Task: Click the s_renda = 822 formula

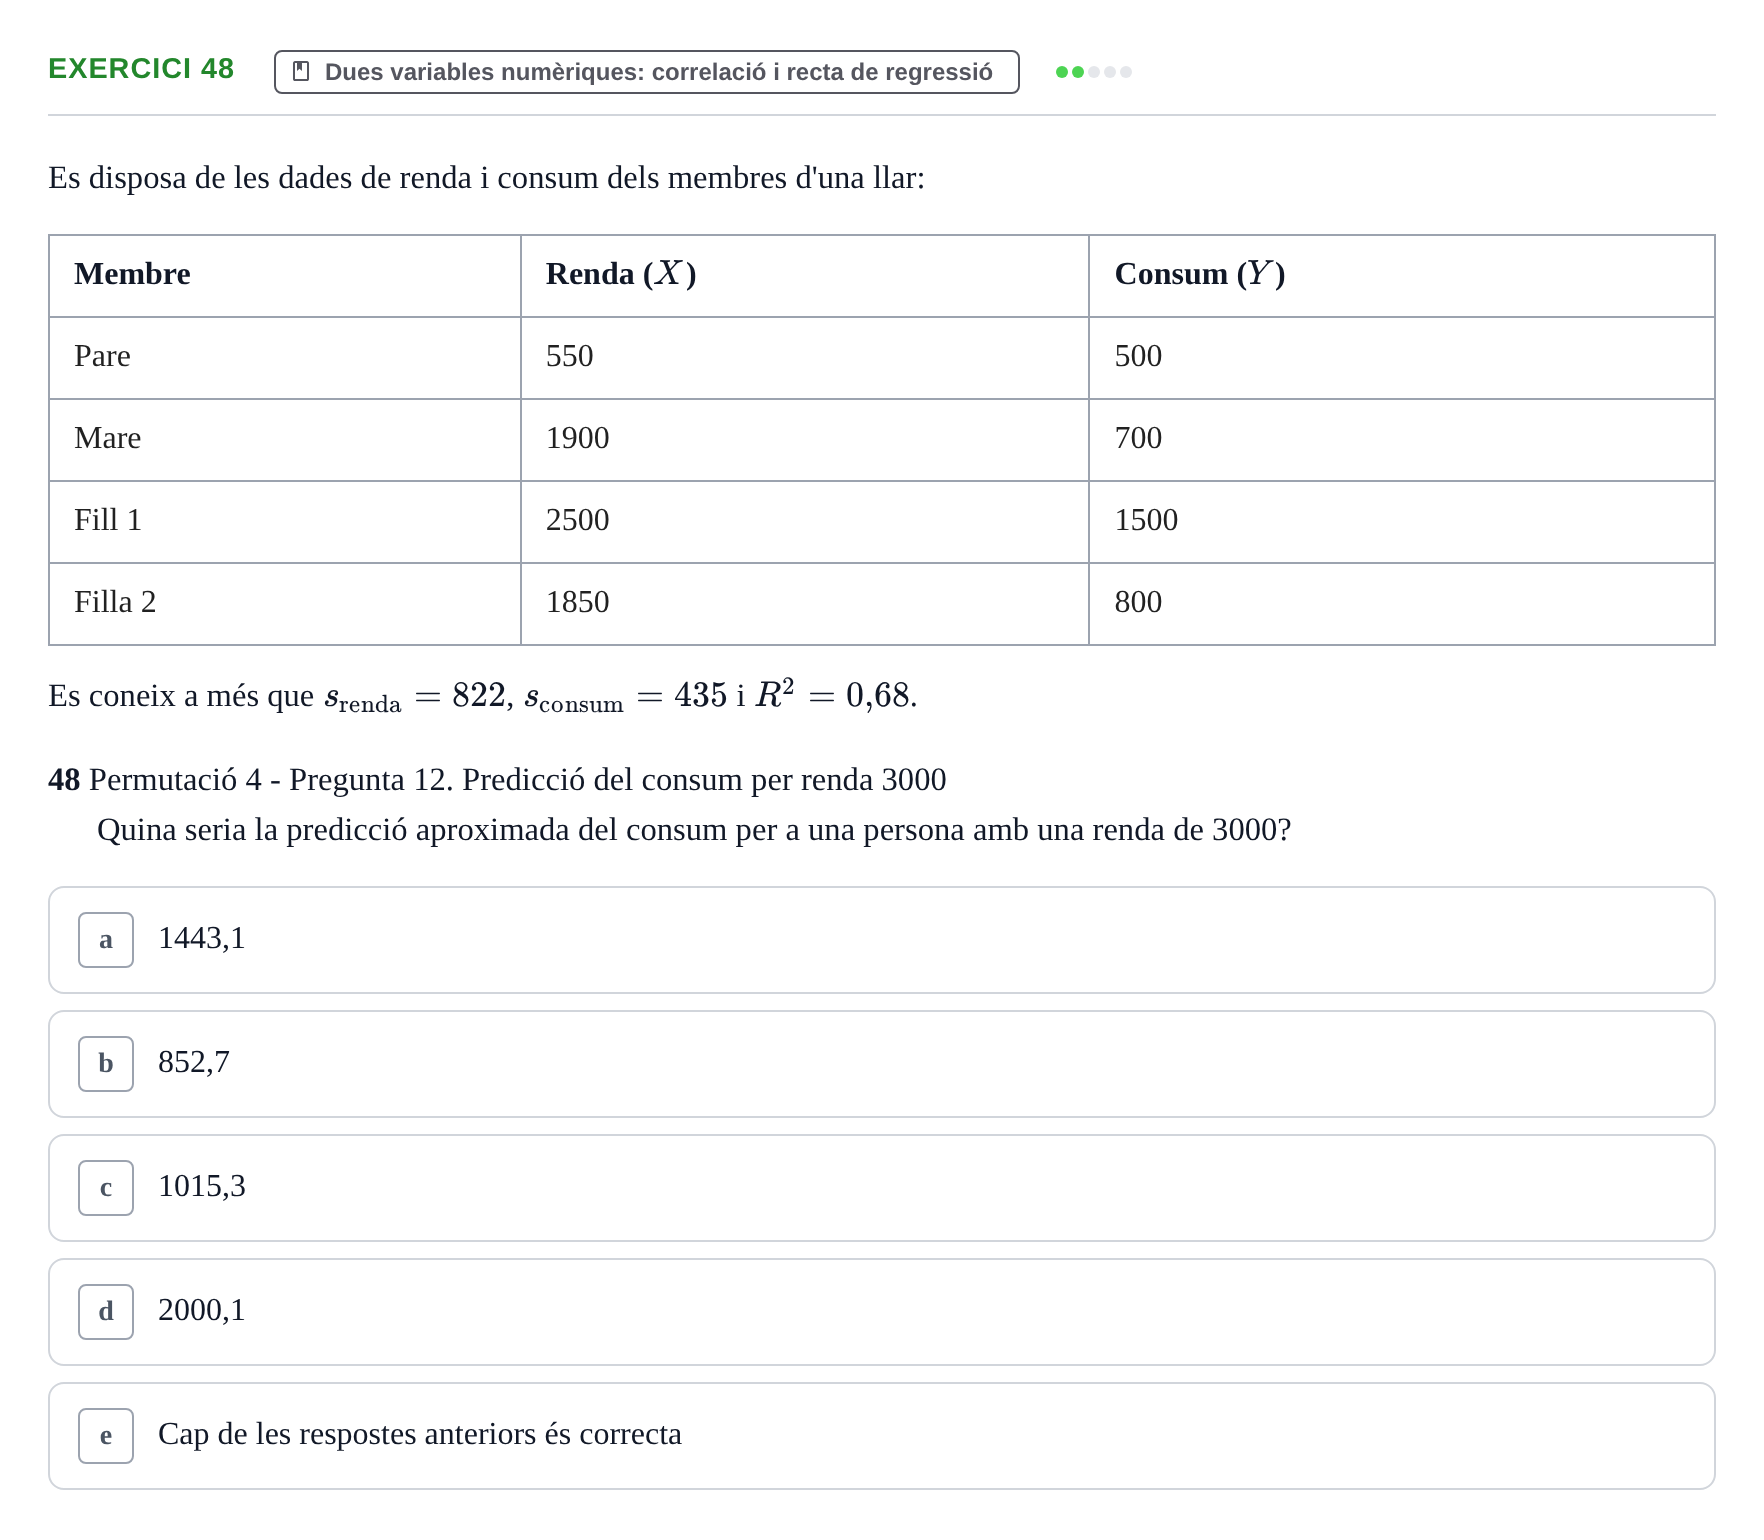Action: [x=414, y=697]
